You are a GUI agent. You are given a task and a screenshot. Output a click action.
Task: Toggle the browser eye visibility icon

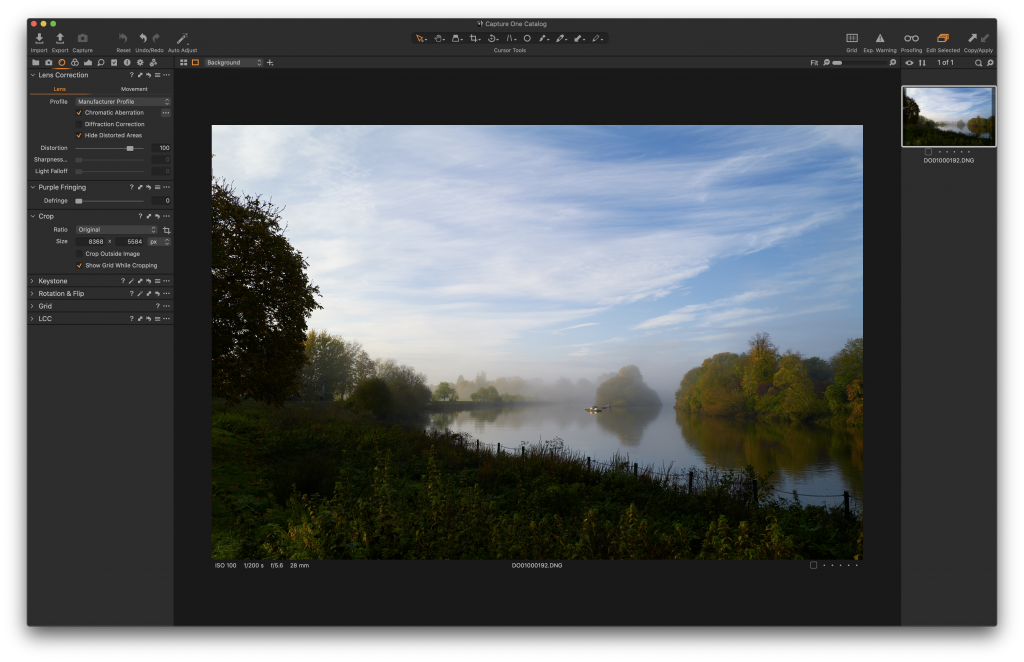tap(909, 63)
